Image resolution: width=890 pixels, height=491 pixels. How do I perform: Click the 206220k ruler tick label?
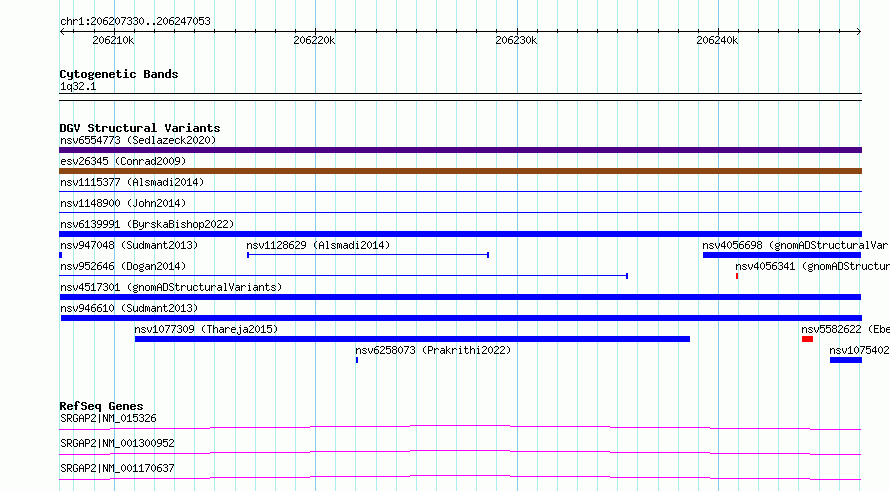[x=314, y=40]
